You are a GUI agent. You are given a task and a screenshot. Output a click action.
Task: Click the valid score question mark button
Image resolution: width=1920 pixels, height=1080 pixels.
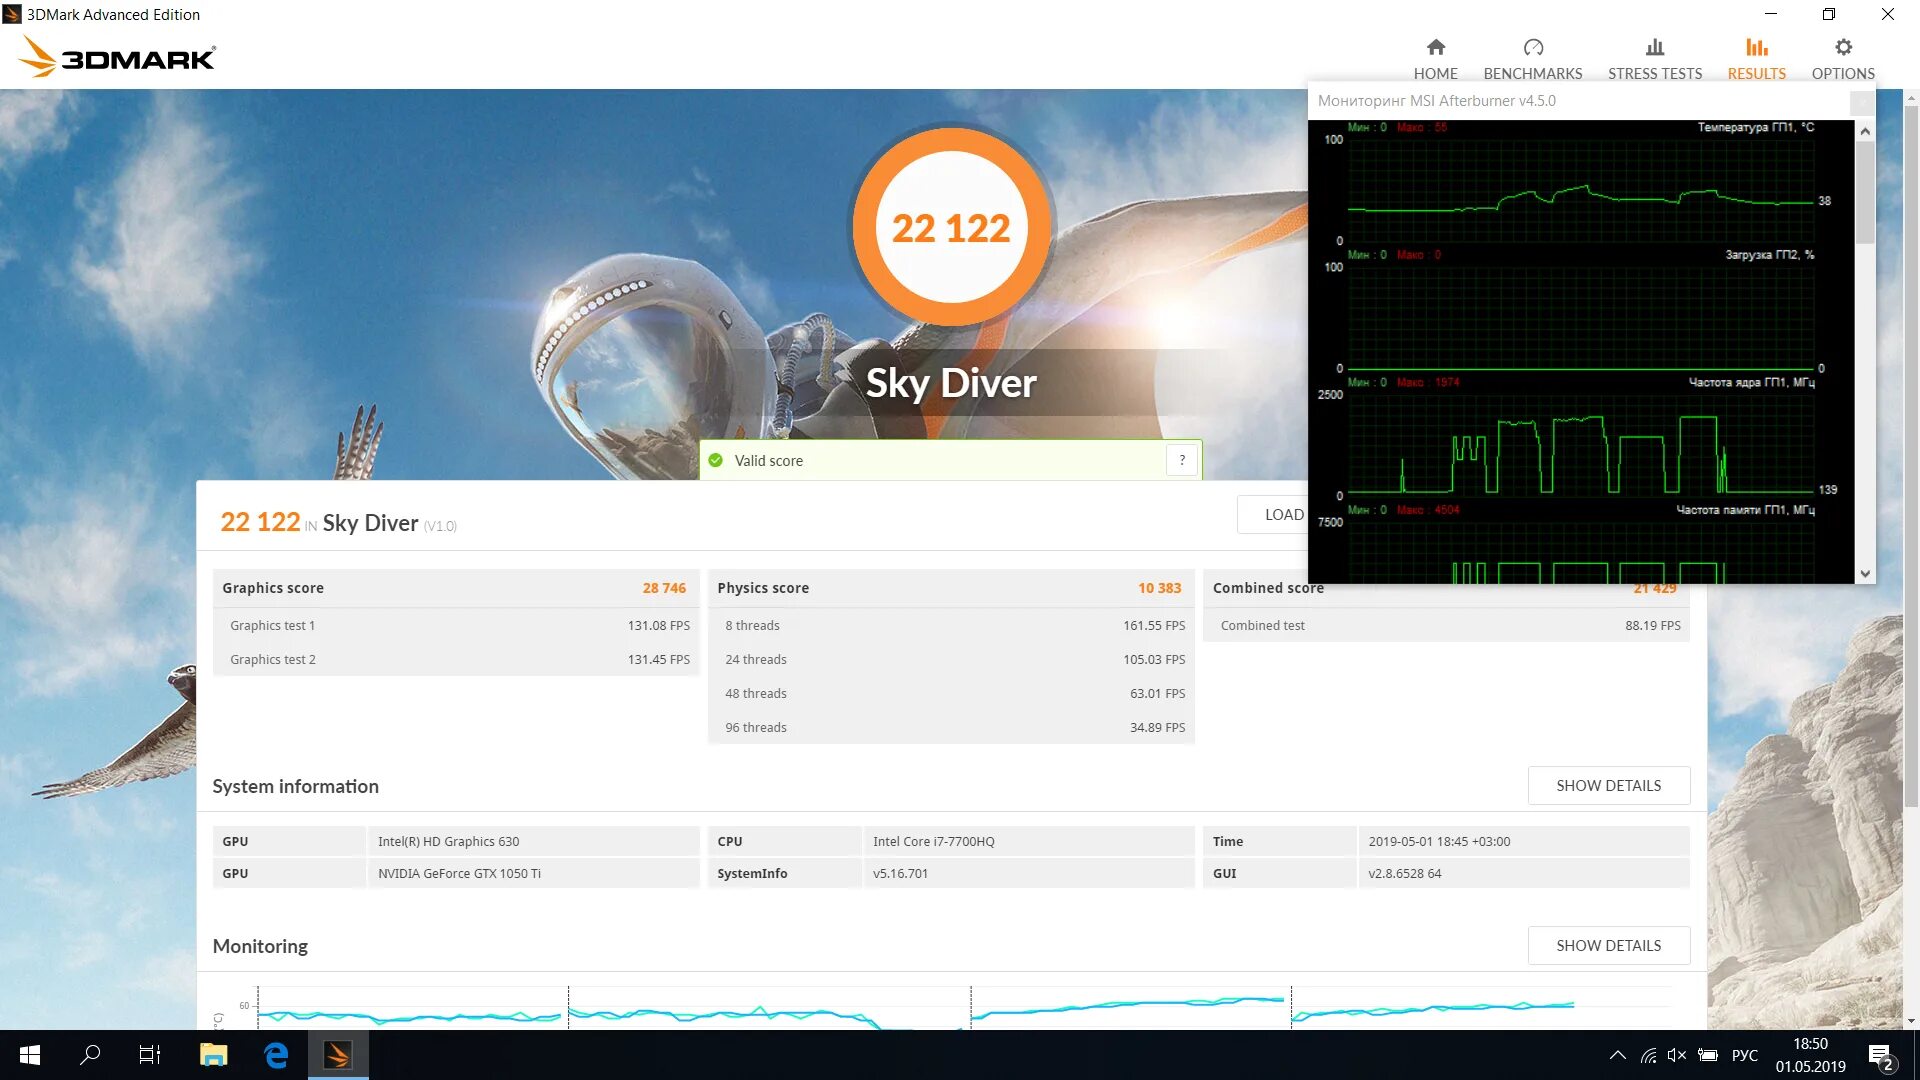[1182, 460]
